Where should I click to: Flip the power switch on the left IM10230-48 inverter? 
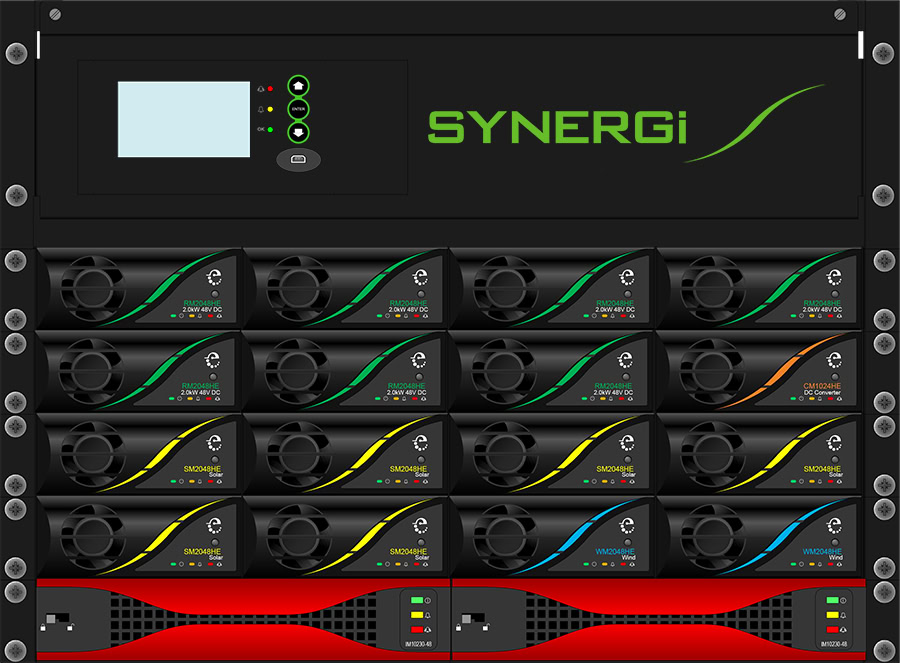56,619
